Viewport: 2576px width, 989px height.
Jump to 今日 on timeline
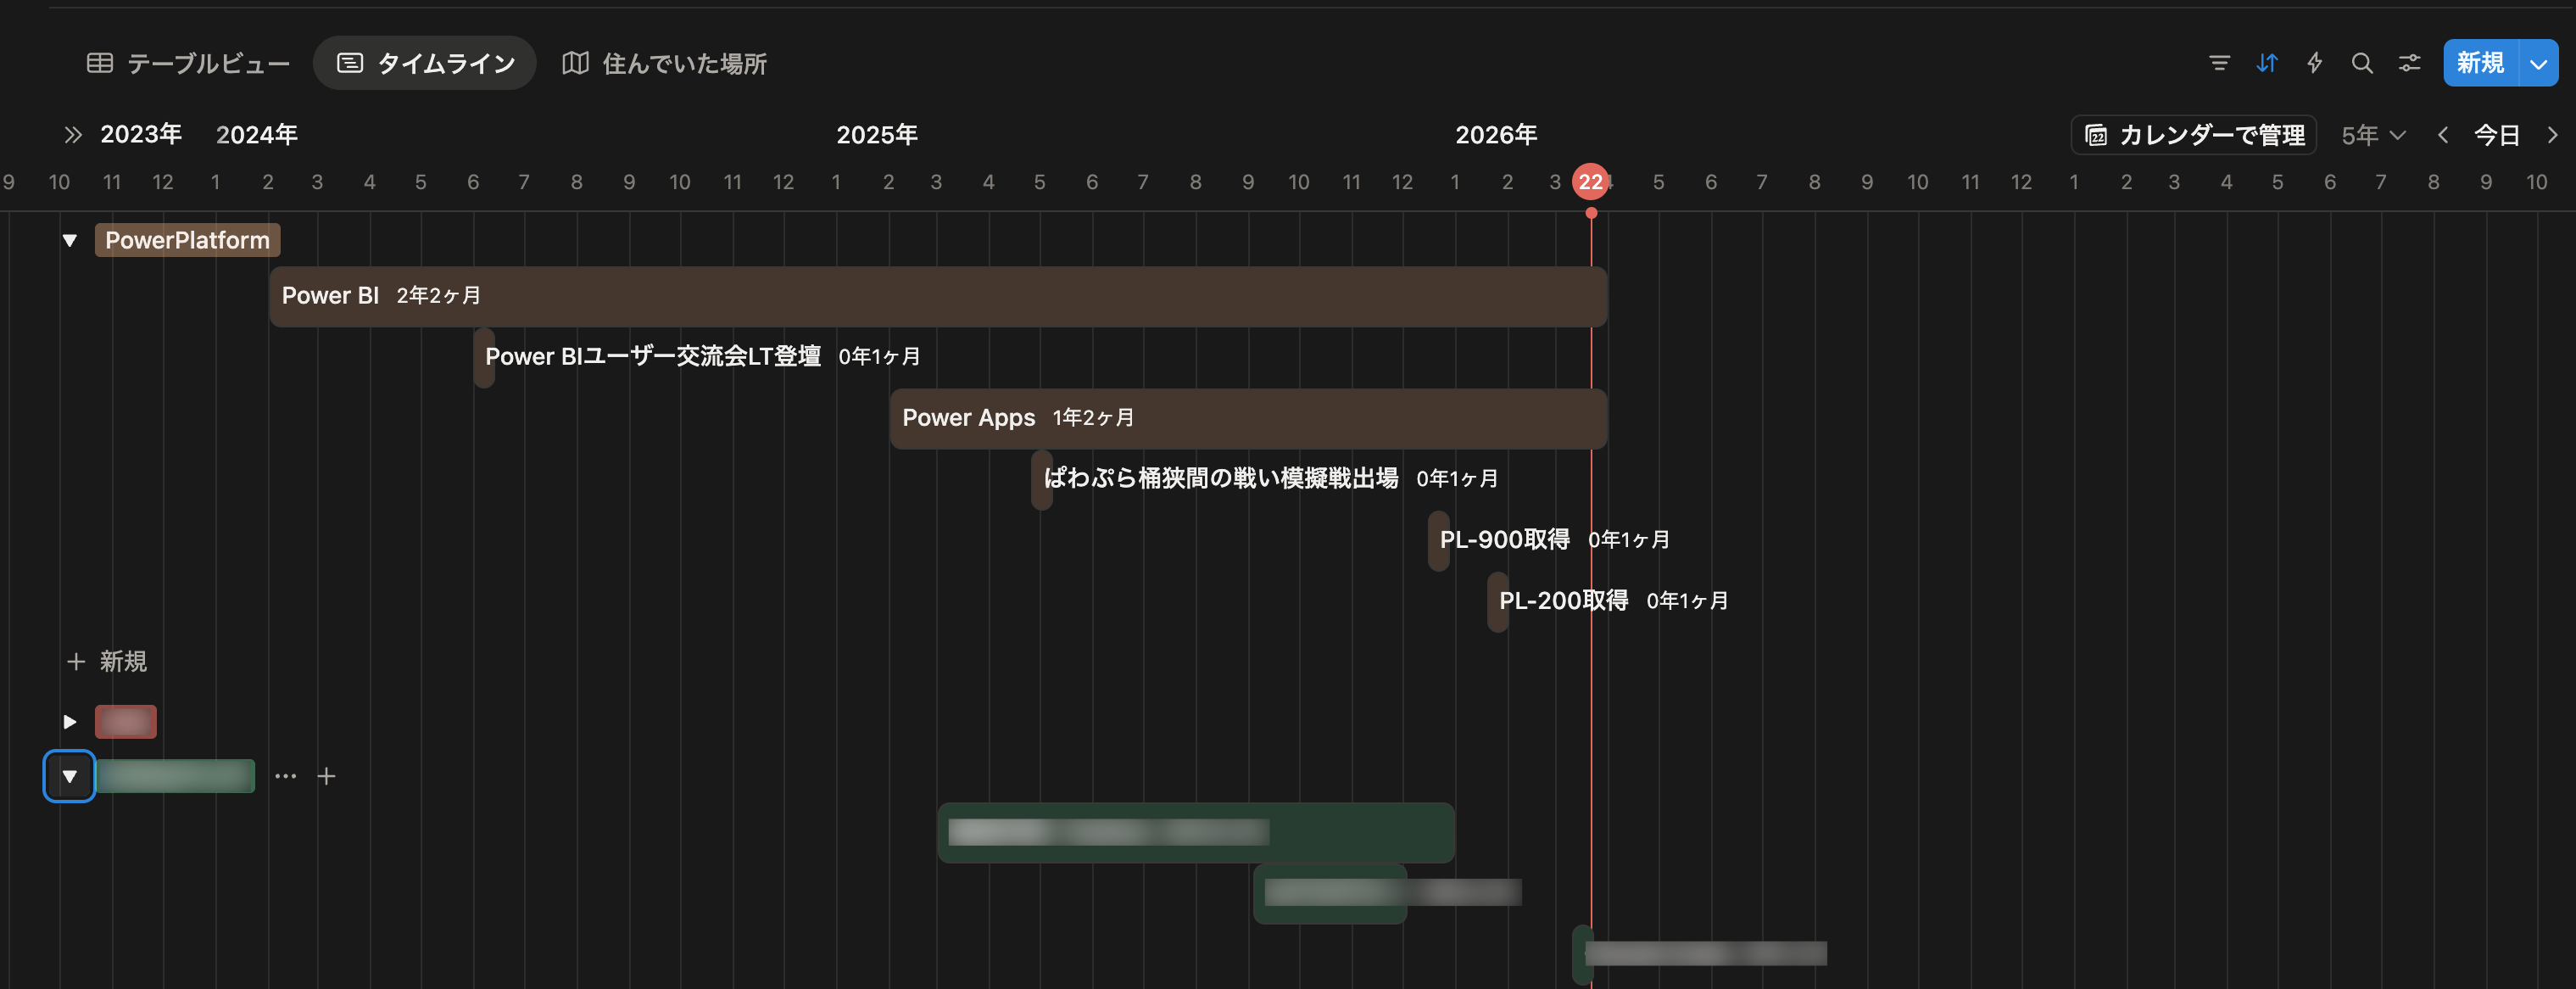point(2497,135)
